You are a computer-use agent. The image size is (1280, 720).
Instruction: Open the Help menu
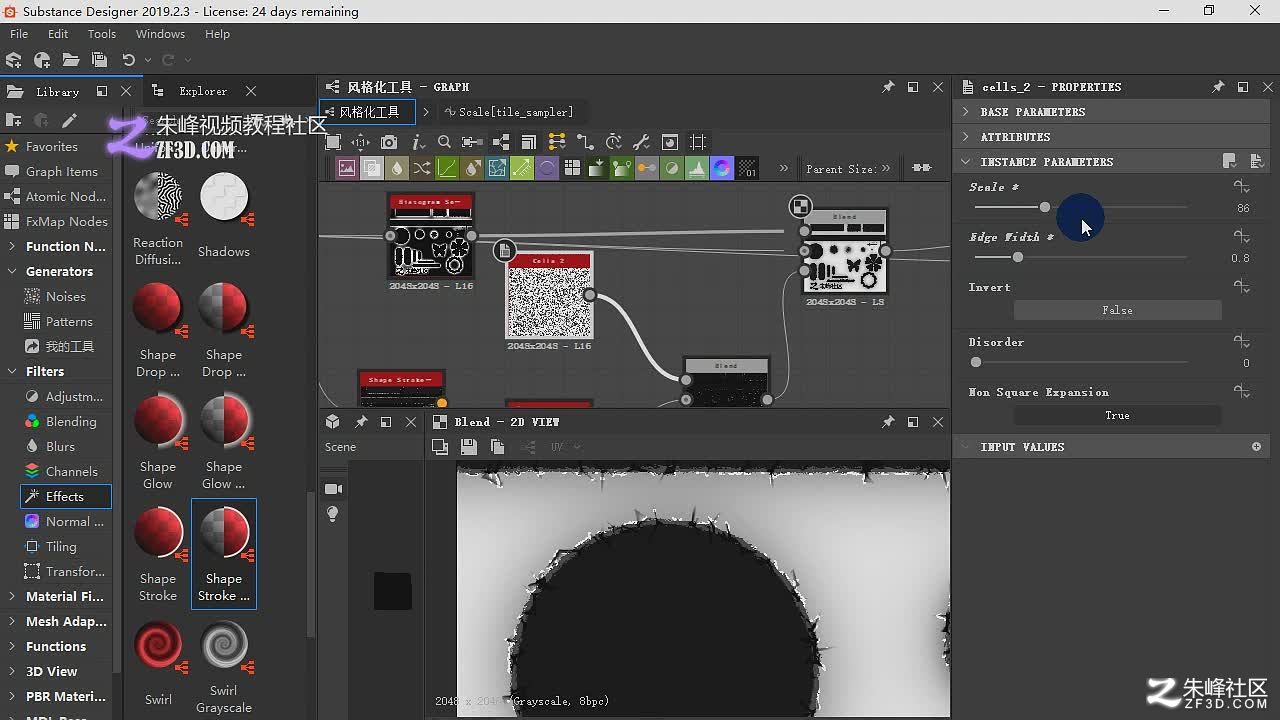click(217, 34)
